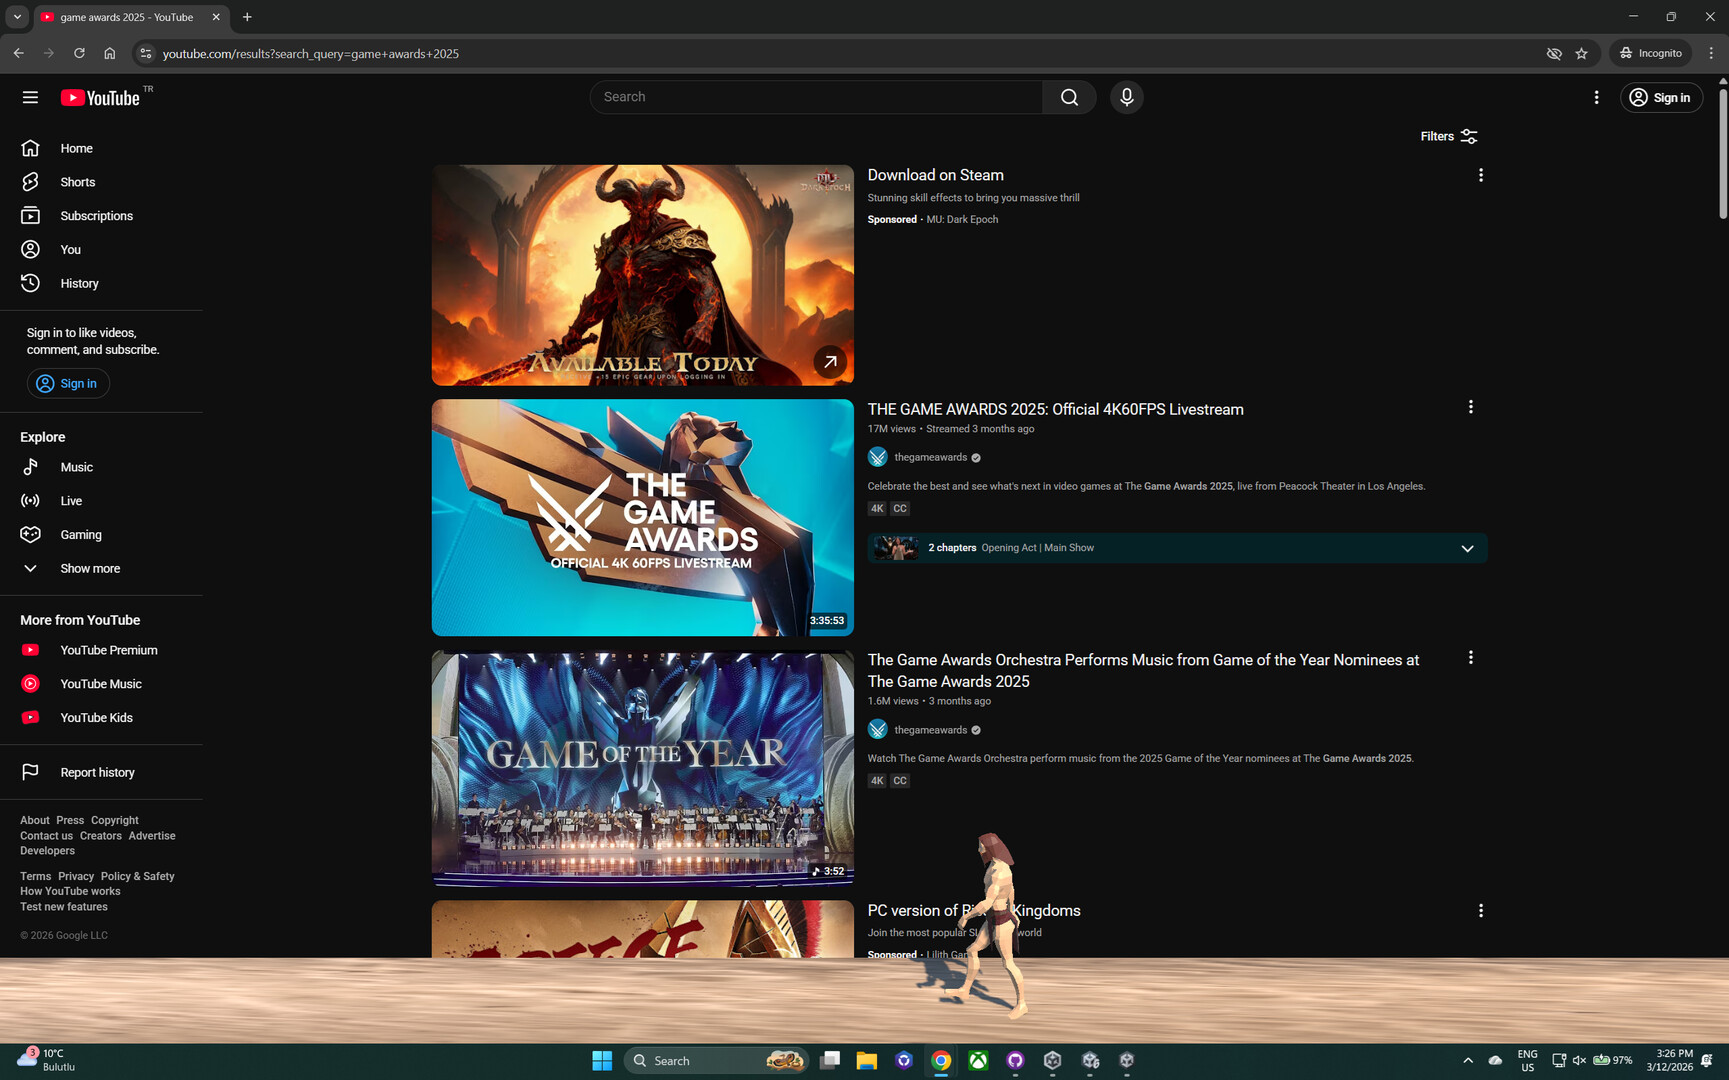View your watch History
1729x1080 pixels.
[79, 283]
